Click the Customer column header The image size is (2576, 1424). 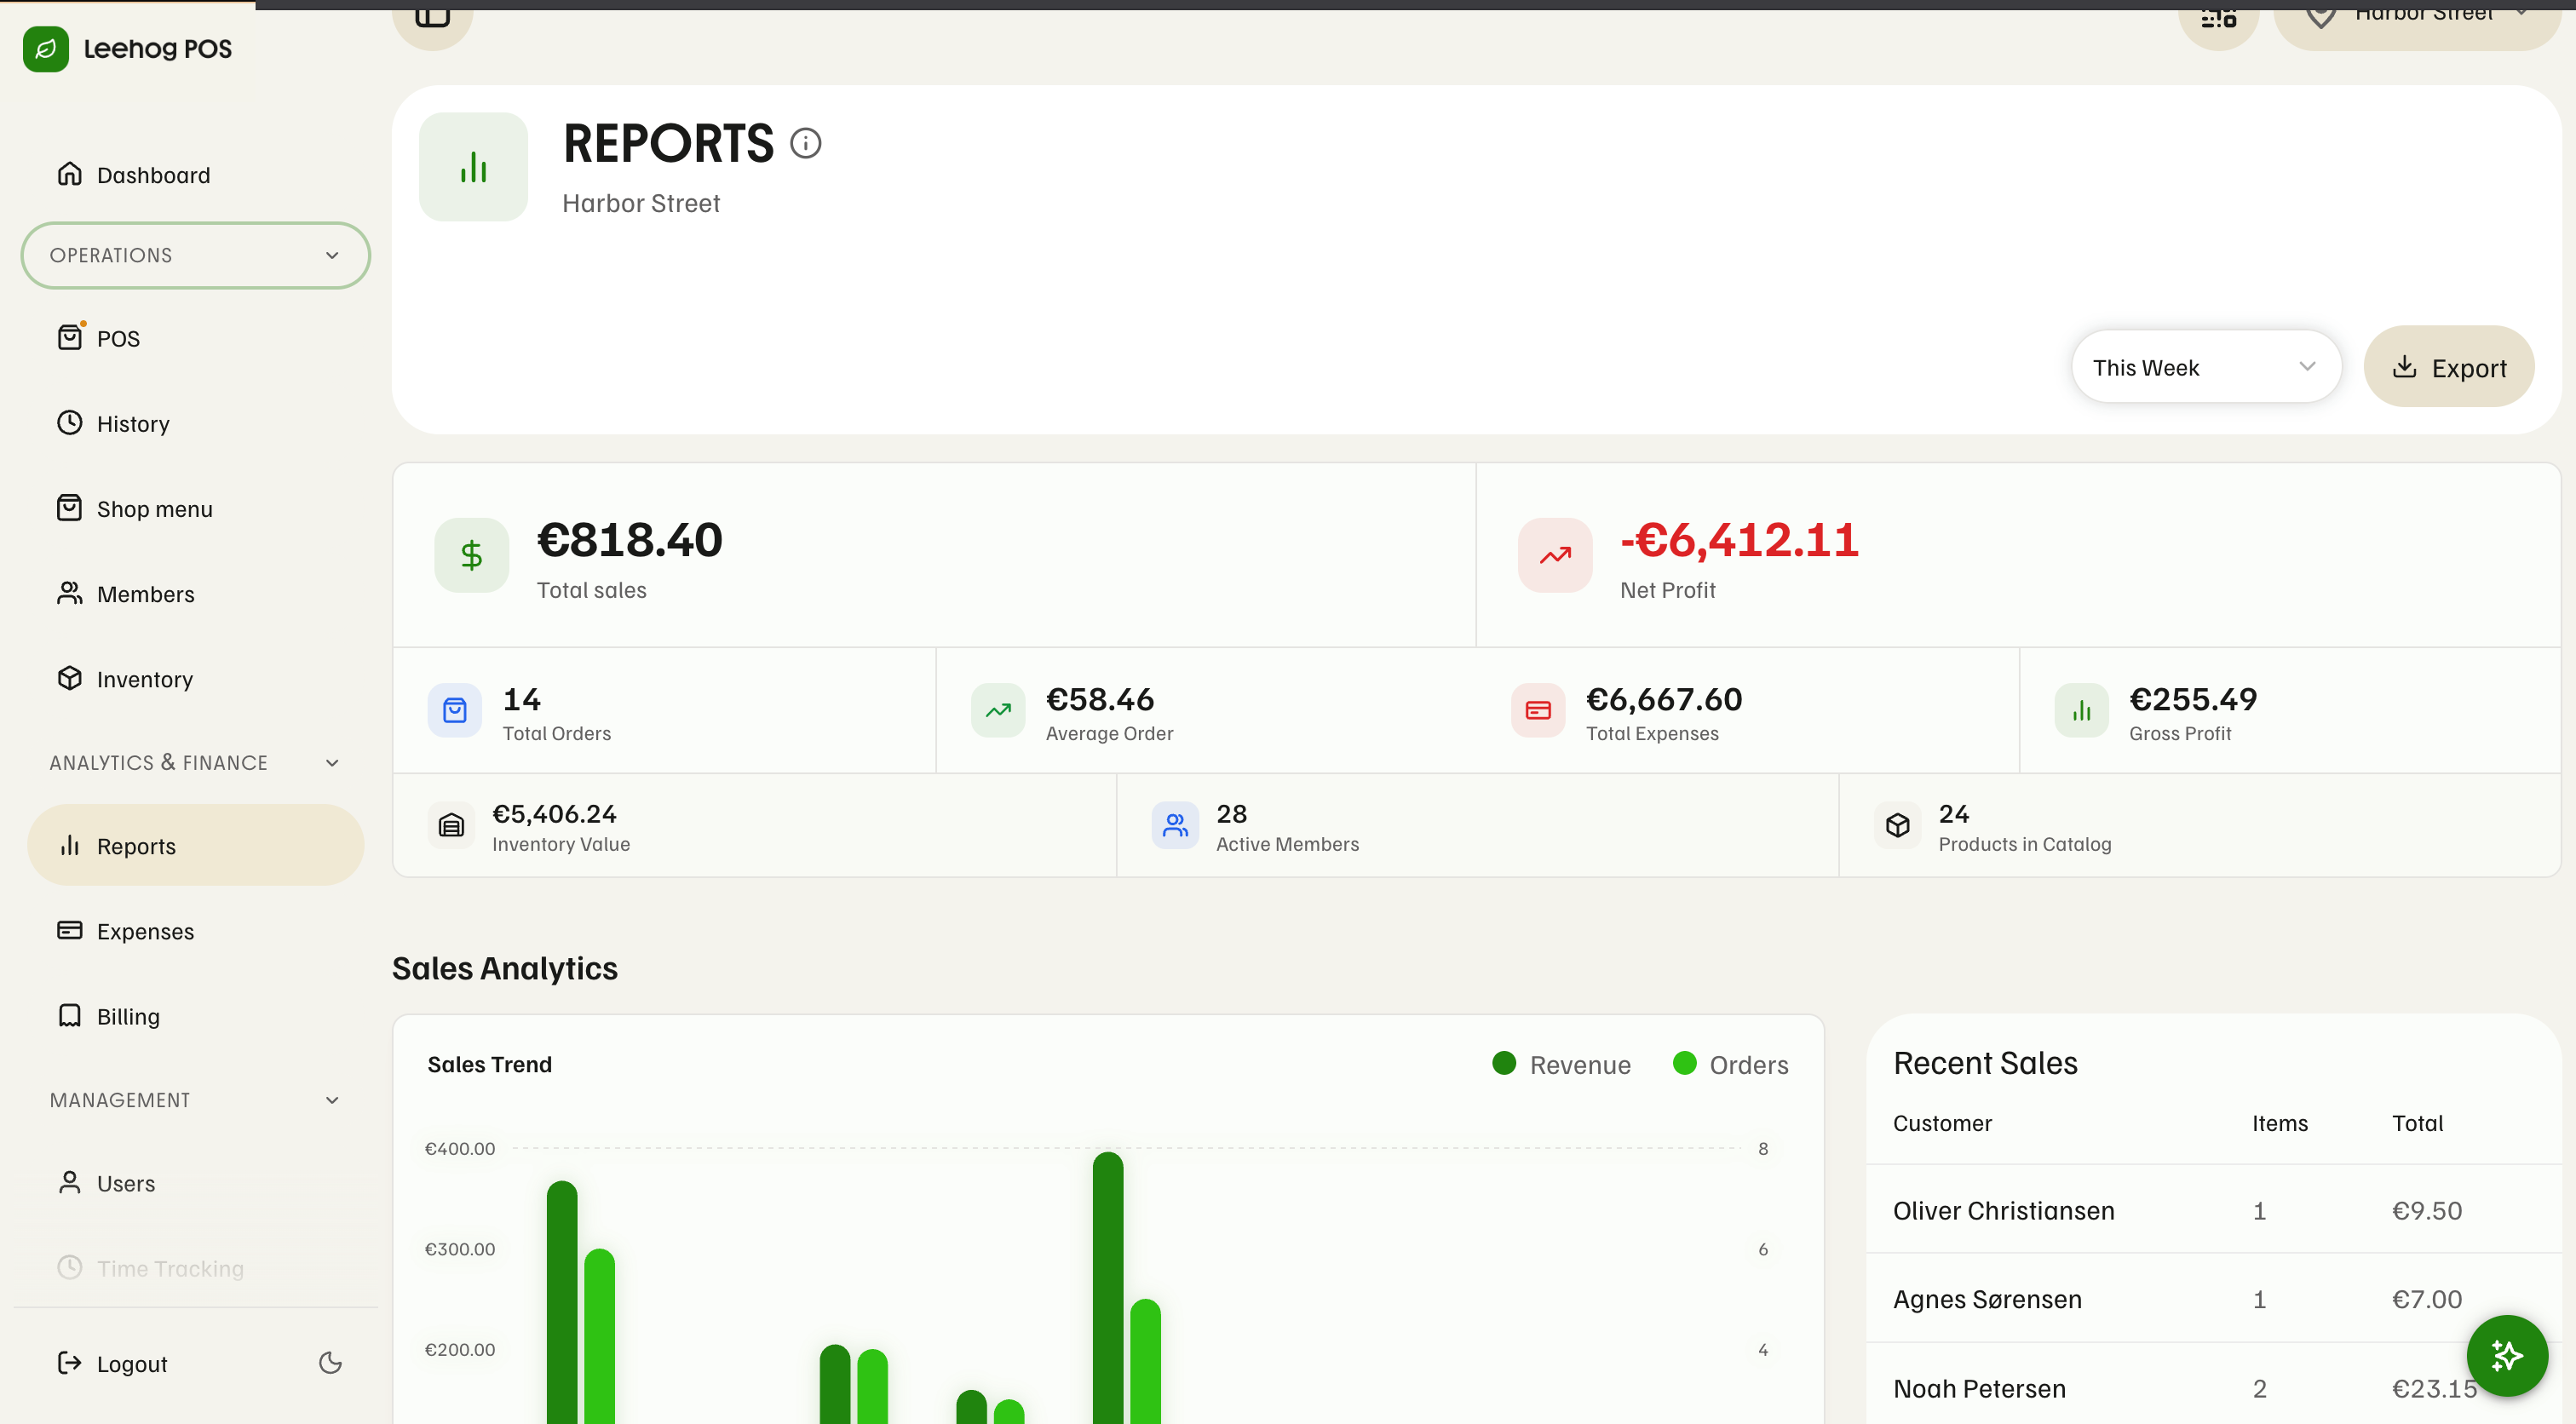tap(1942, 1123)
